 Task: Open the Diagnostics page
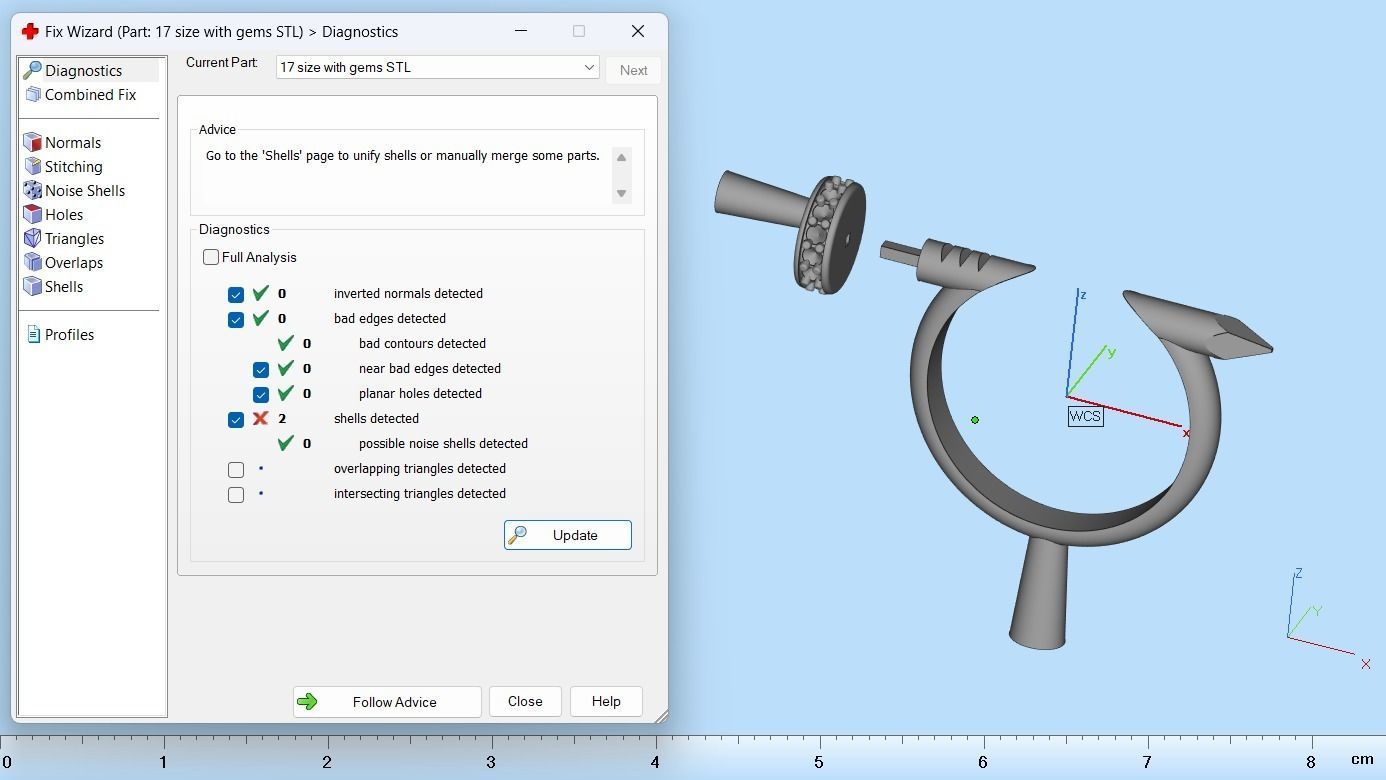[x=83, y=70]
